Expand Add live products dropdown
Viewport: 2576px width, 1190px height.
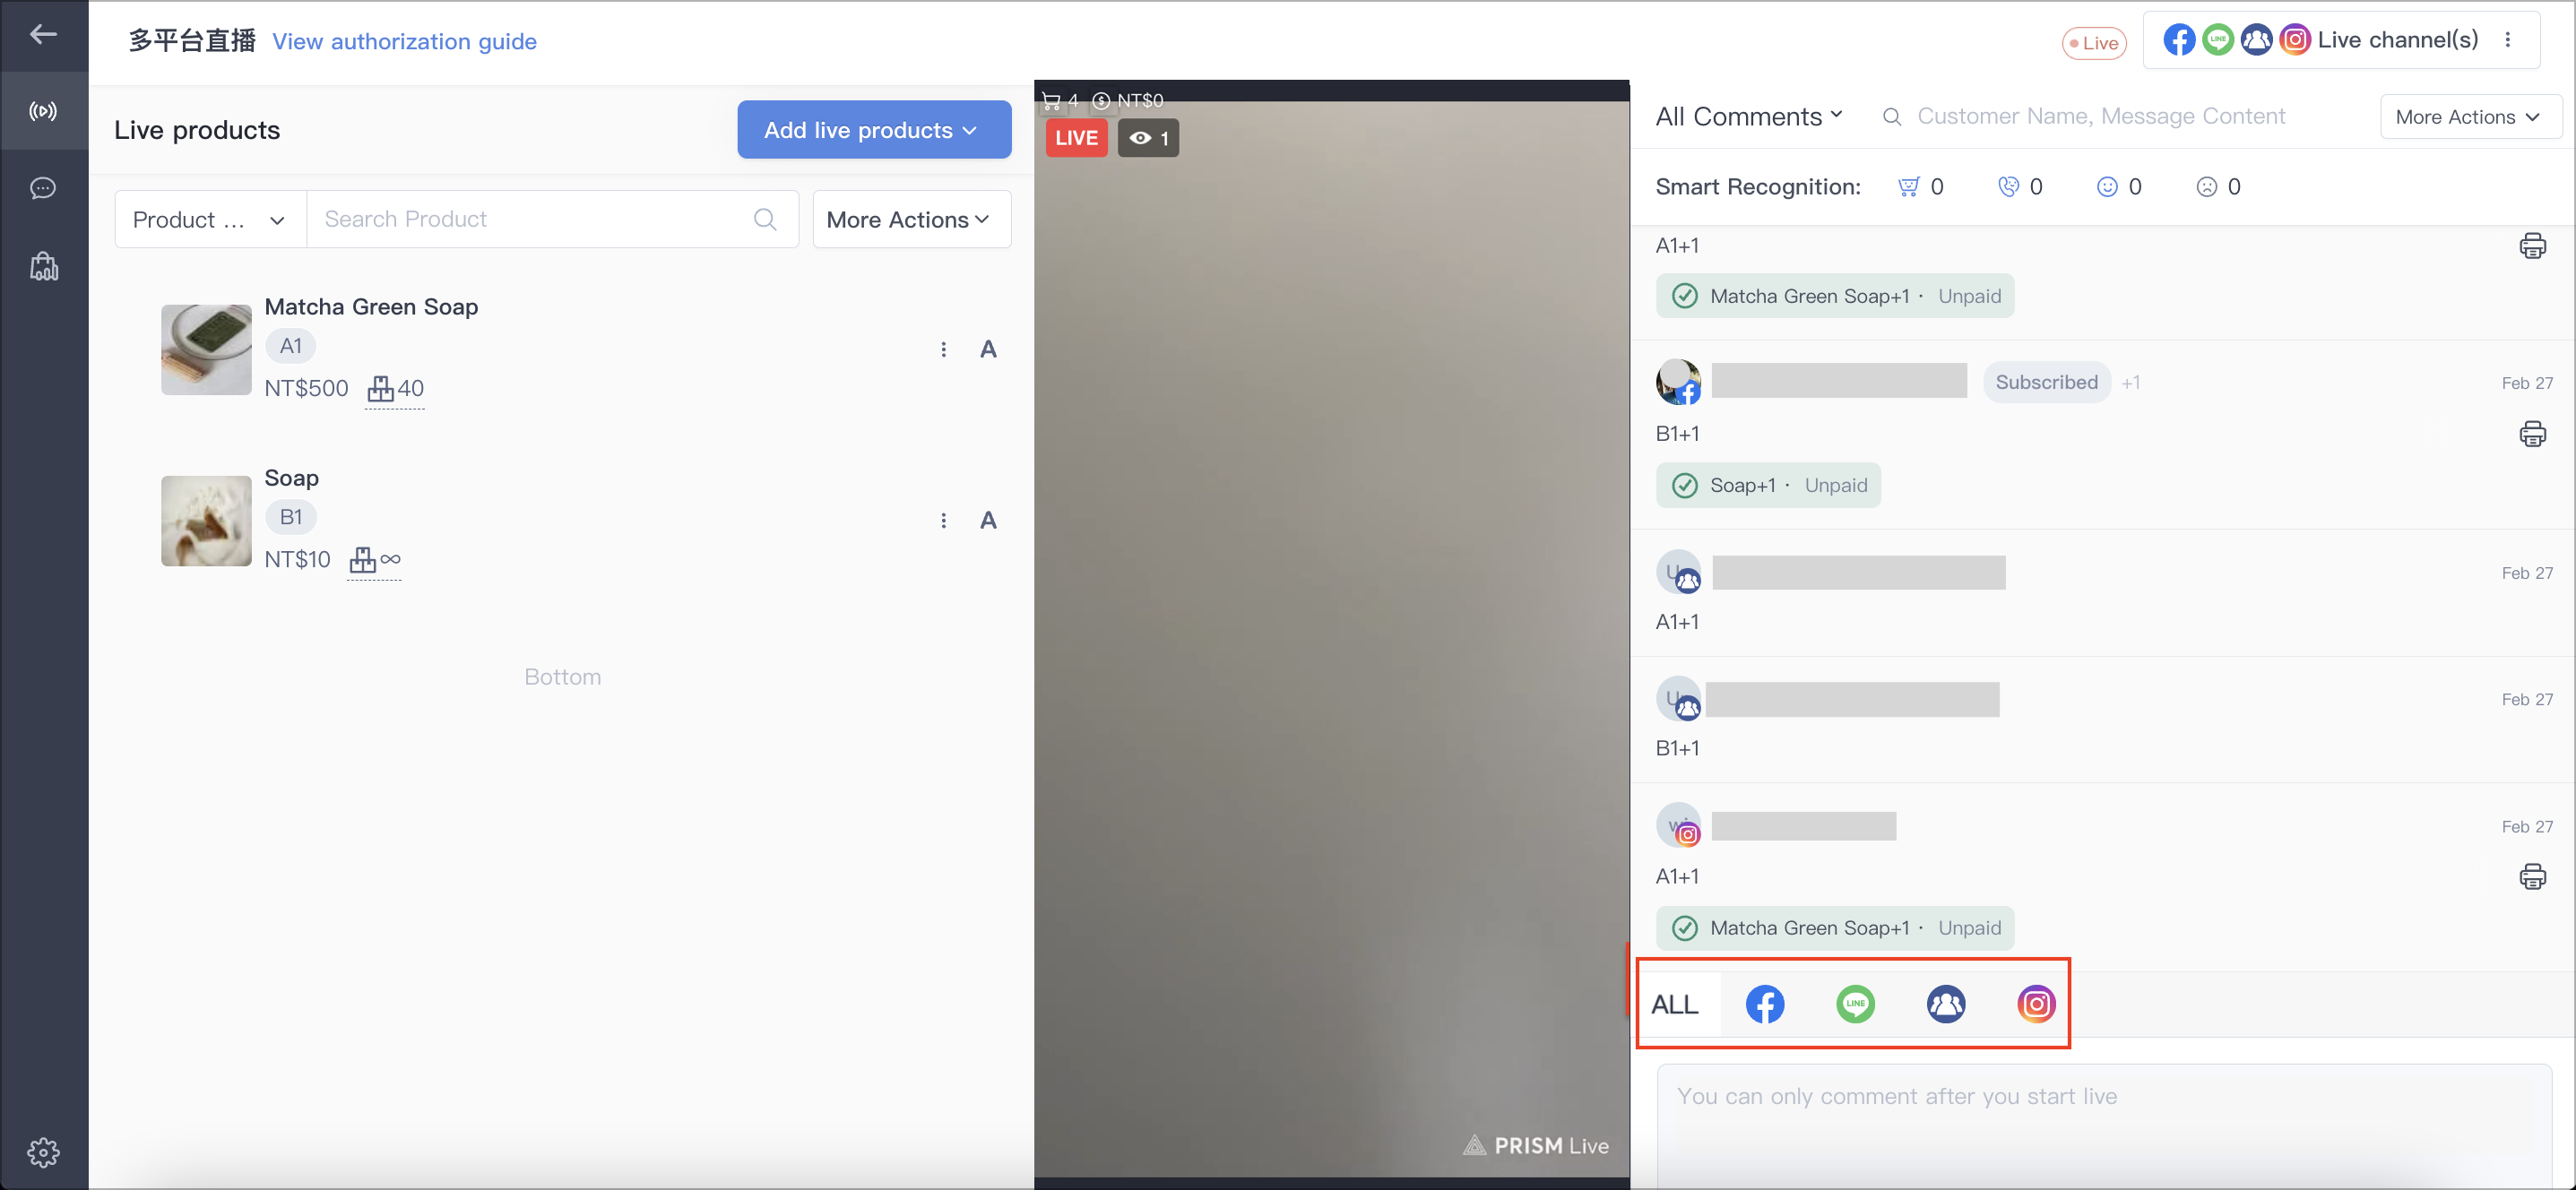(x=874, y=130)
